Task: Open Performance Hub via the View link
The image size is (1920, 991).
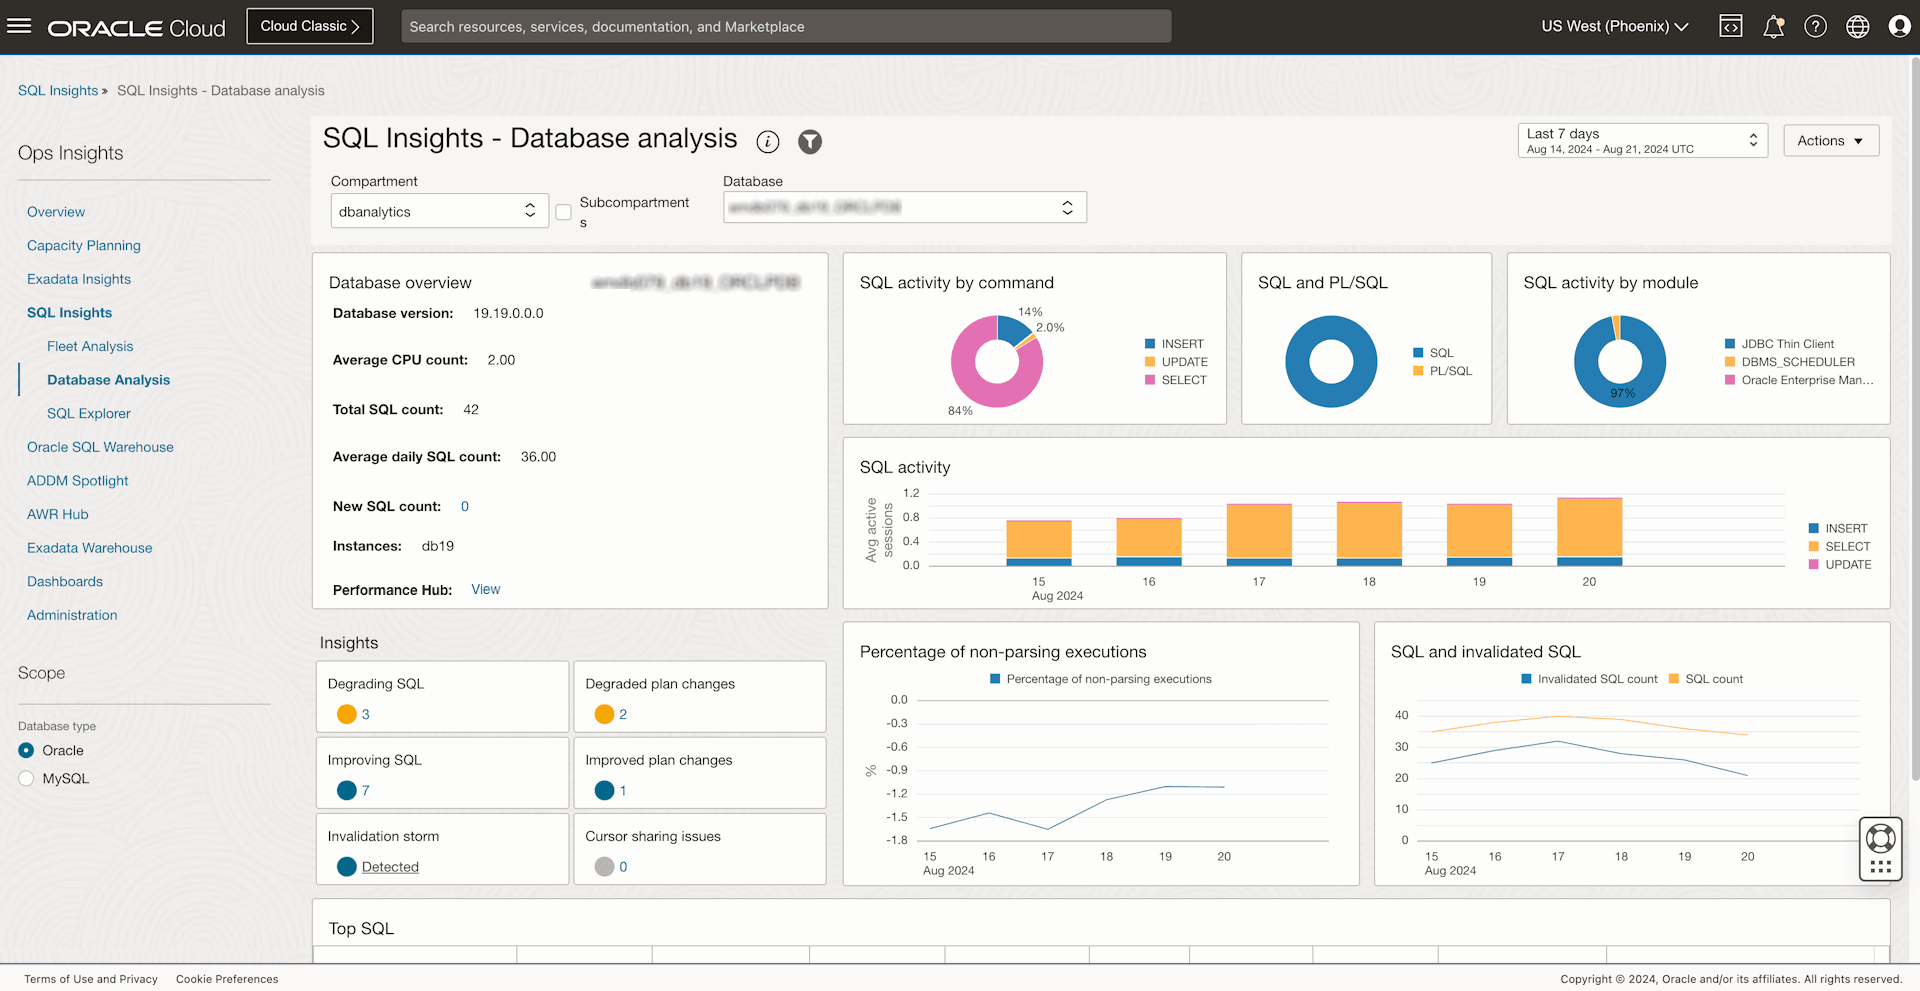Action: coord(485,589)
